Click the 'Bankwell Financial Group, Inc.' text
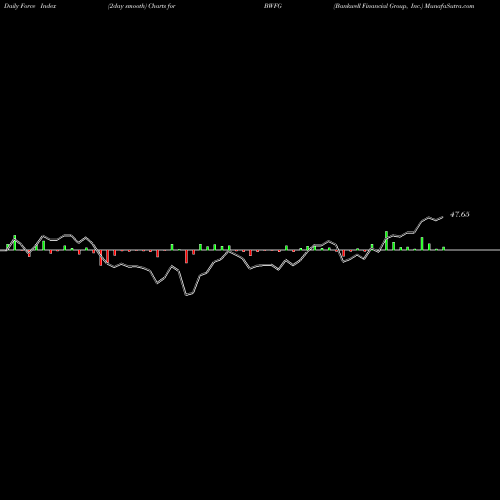The height and width of the screenshot is (500, 500). [378, 6]
